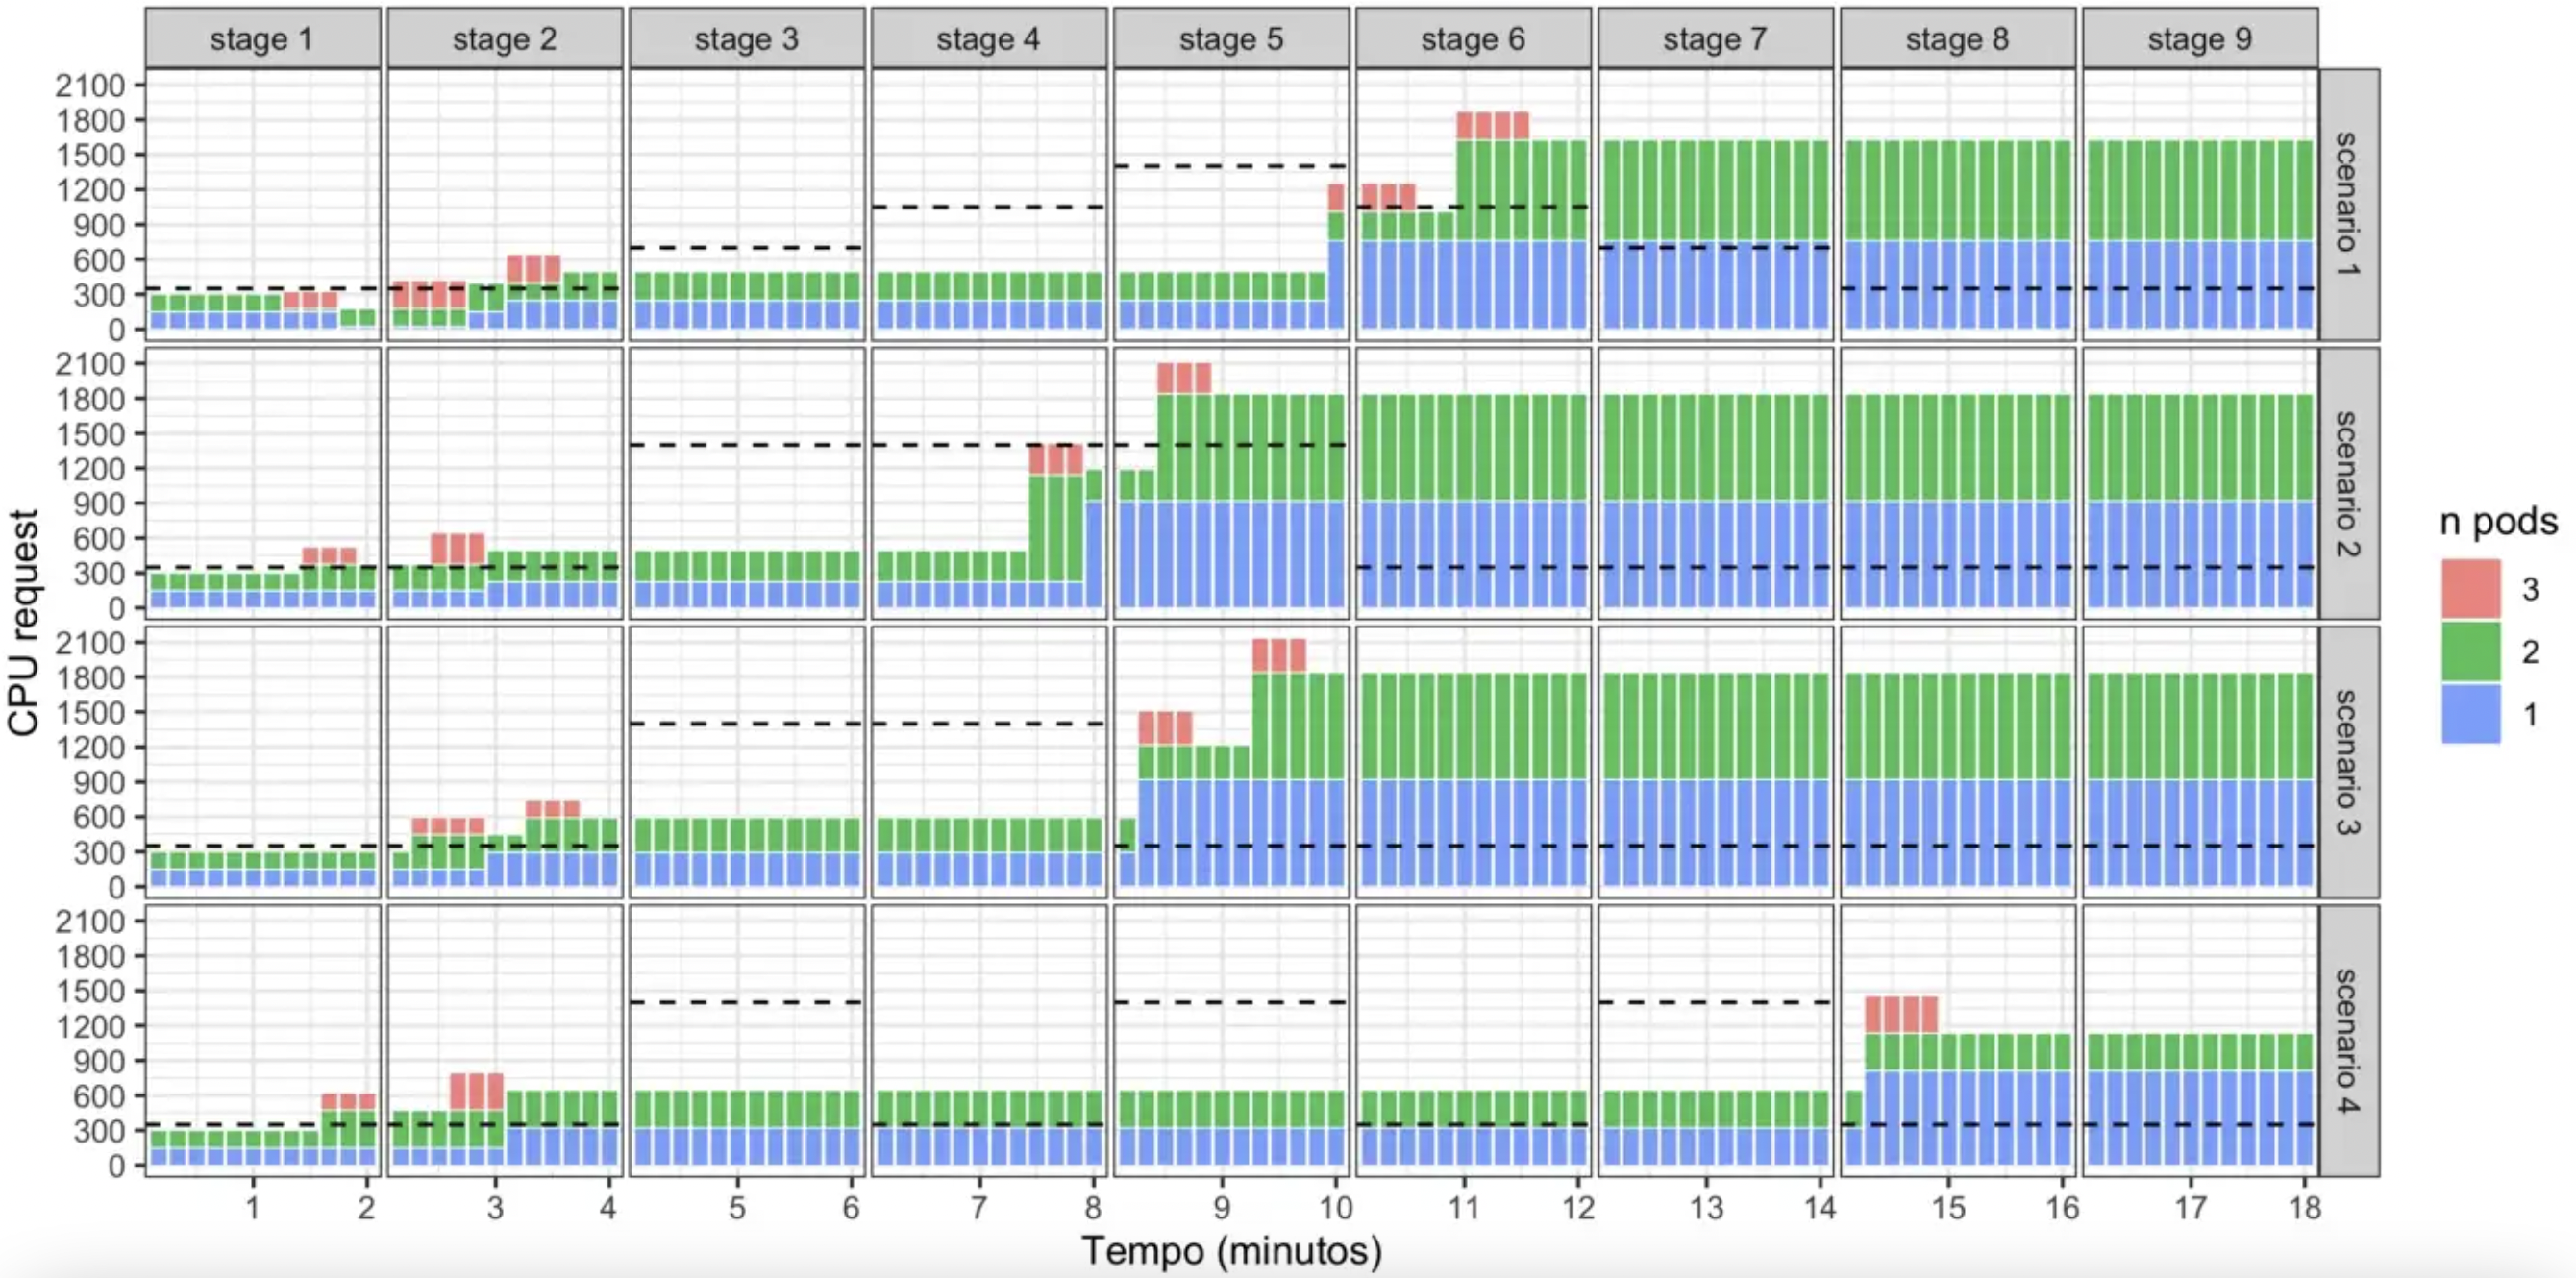The width and height of the screenshot is (2576, 1278).
Task: Click the 'n pods' legend title
Action: 2498,522
